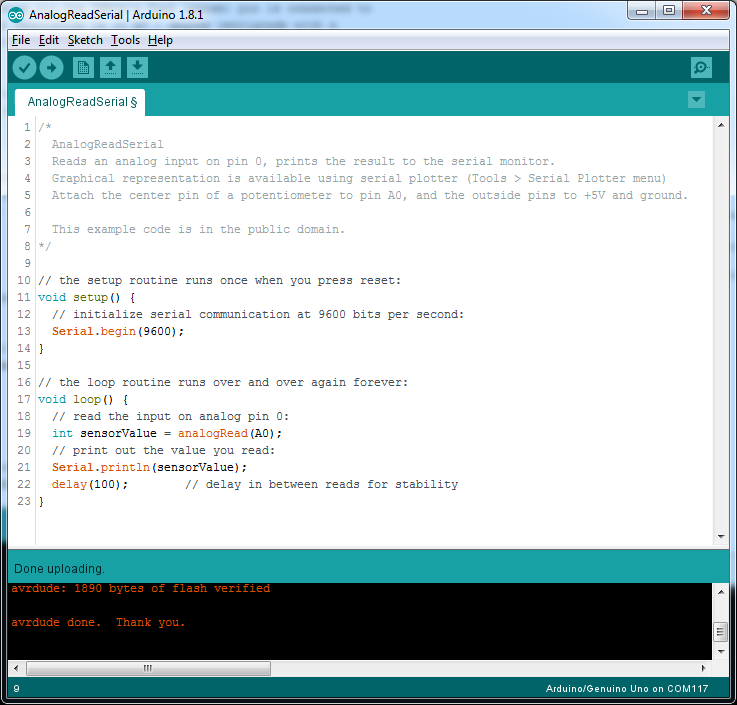Click 'void setup() {' line
Viewport: 737px width, 705px height.
pos(86,298)
